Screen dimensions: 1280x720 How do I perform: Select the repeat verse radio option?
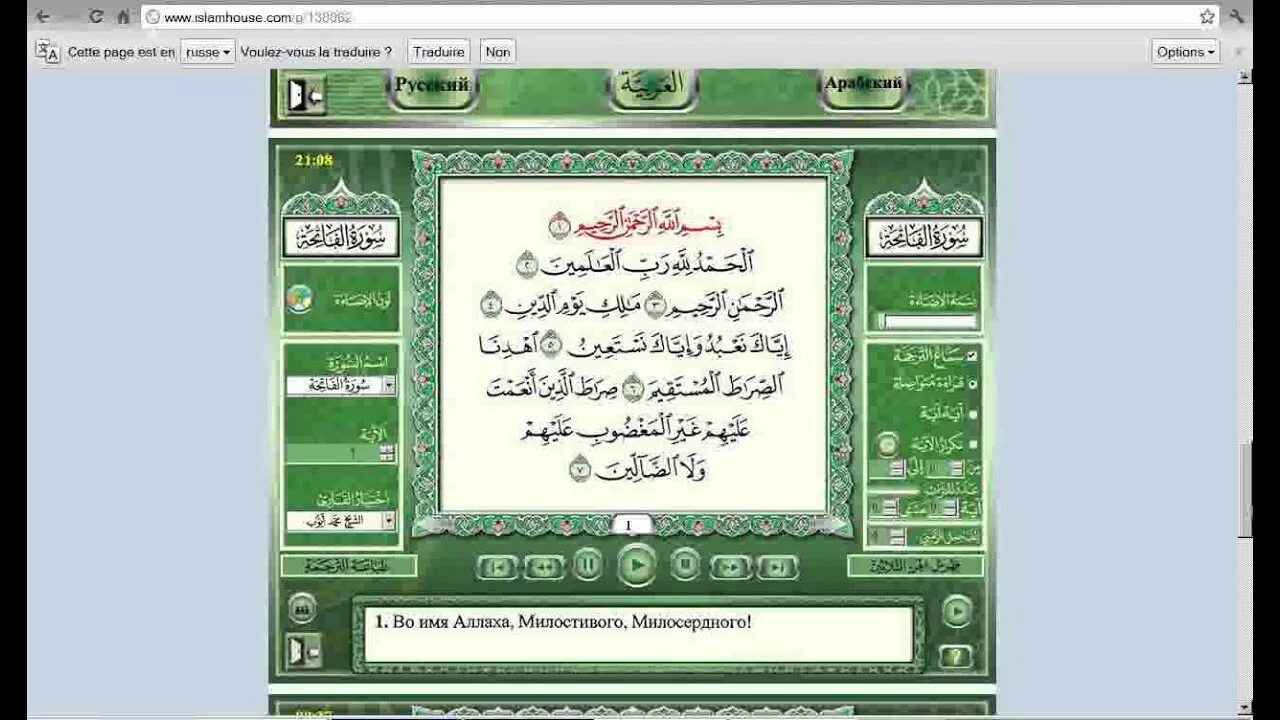972,443
